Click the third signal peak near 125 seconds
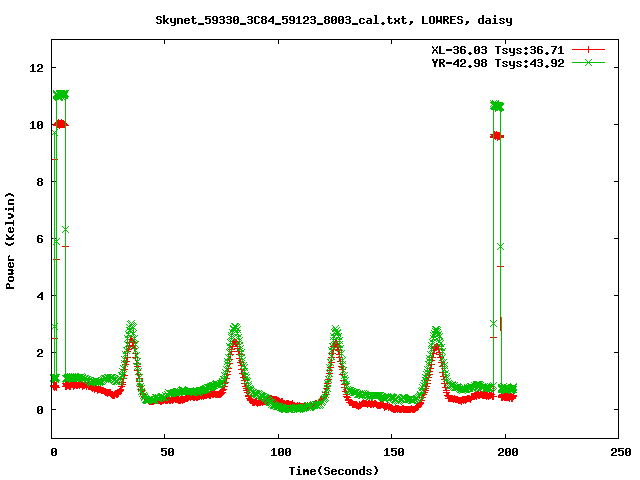The height and width of the screenshot is (480, 640). pos(336,331)
